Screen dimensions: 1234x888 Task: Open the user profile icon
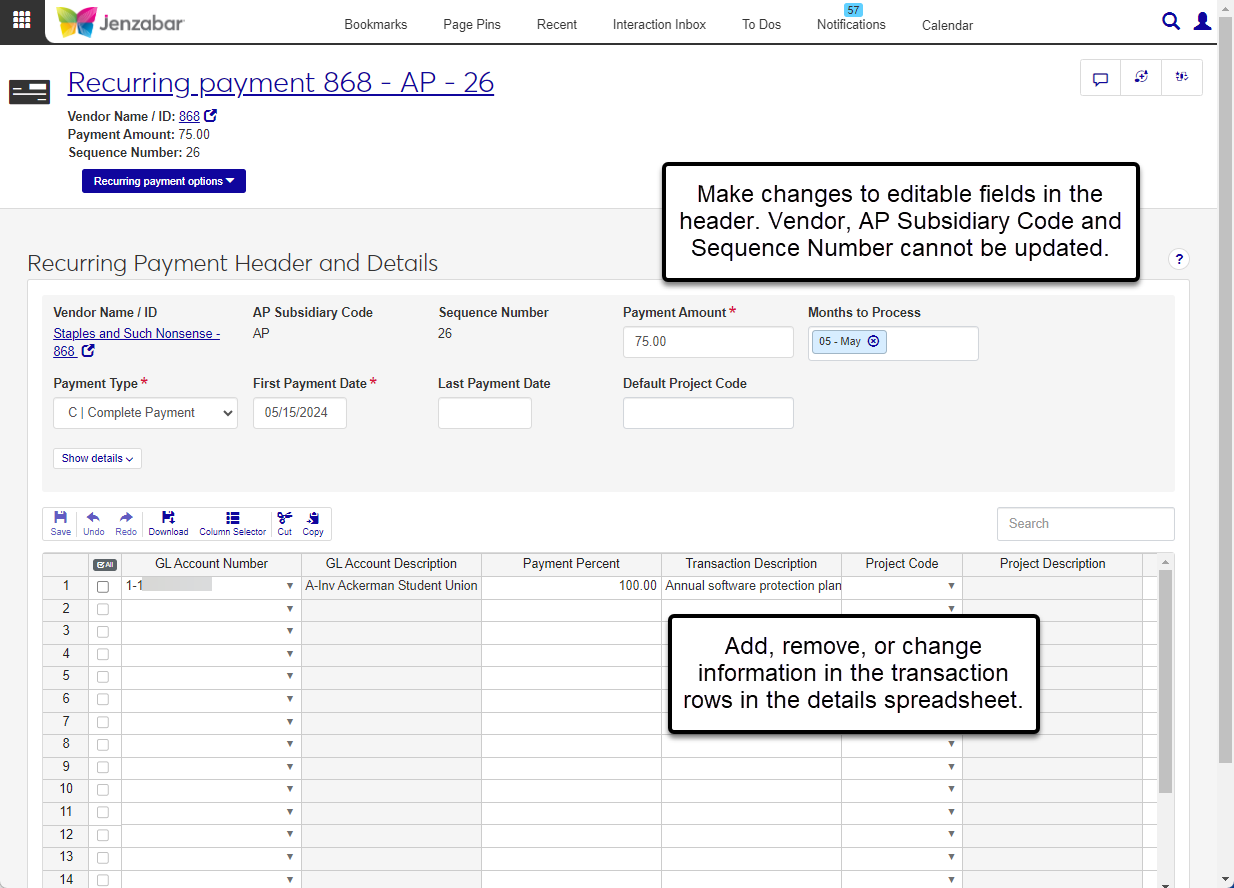click(1203, 21)
